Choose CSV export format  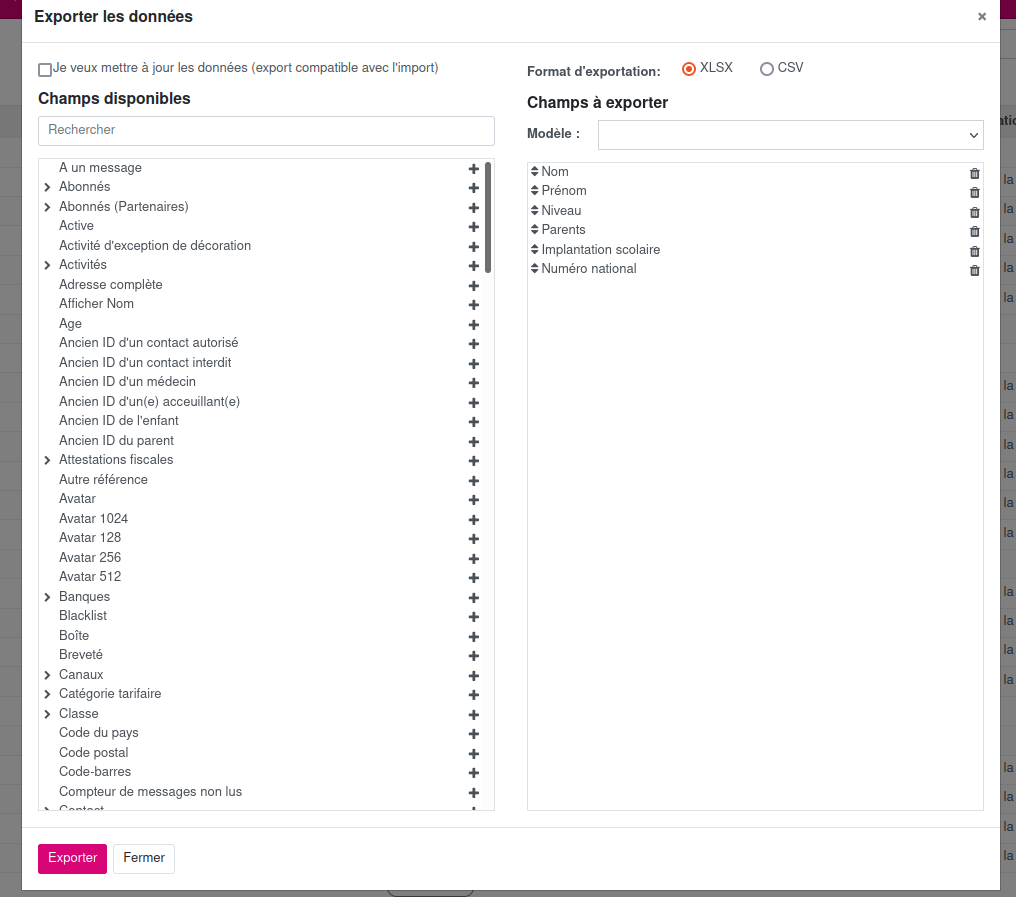pyautogui.click(x=767, y=69)
